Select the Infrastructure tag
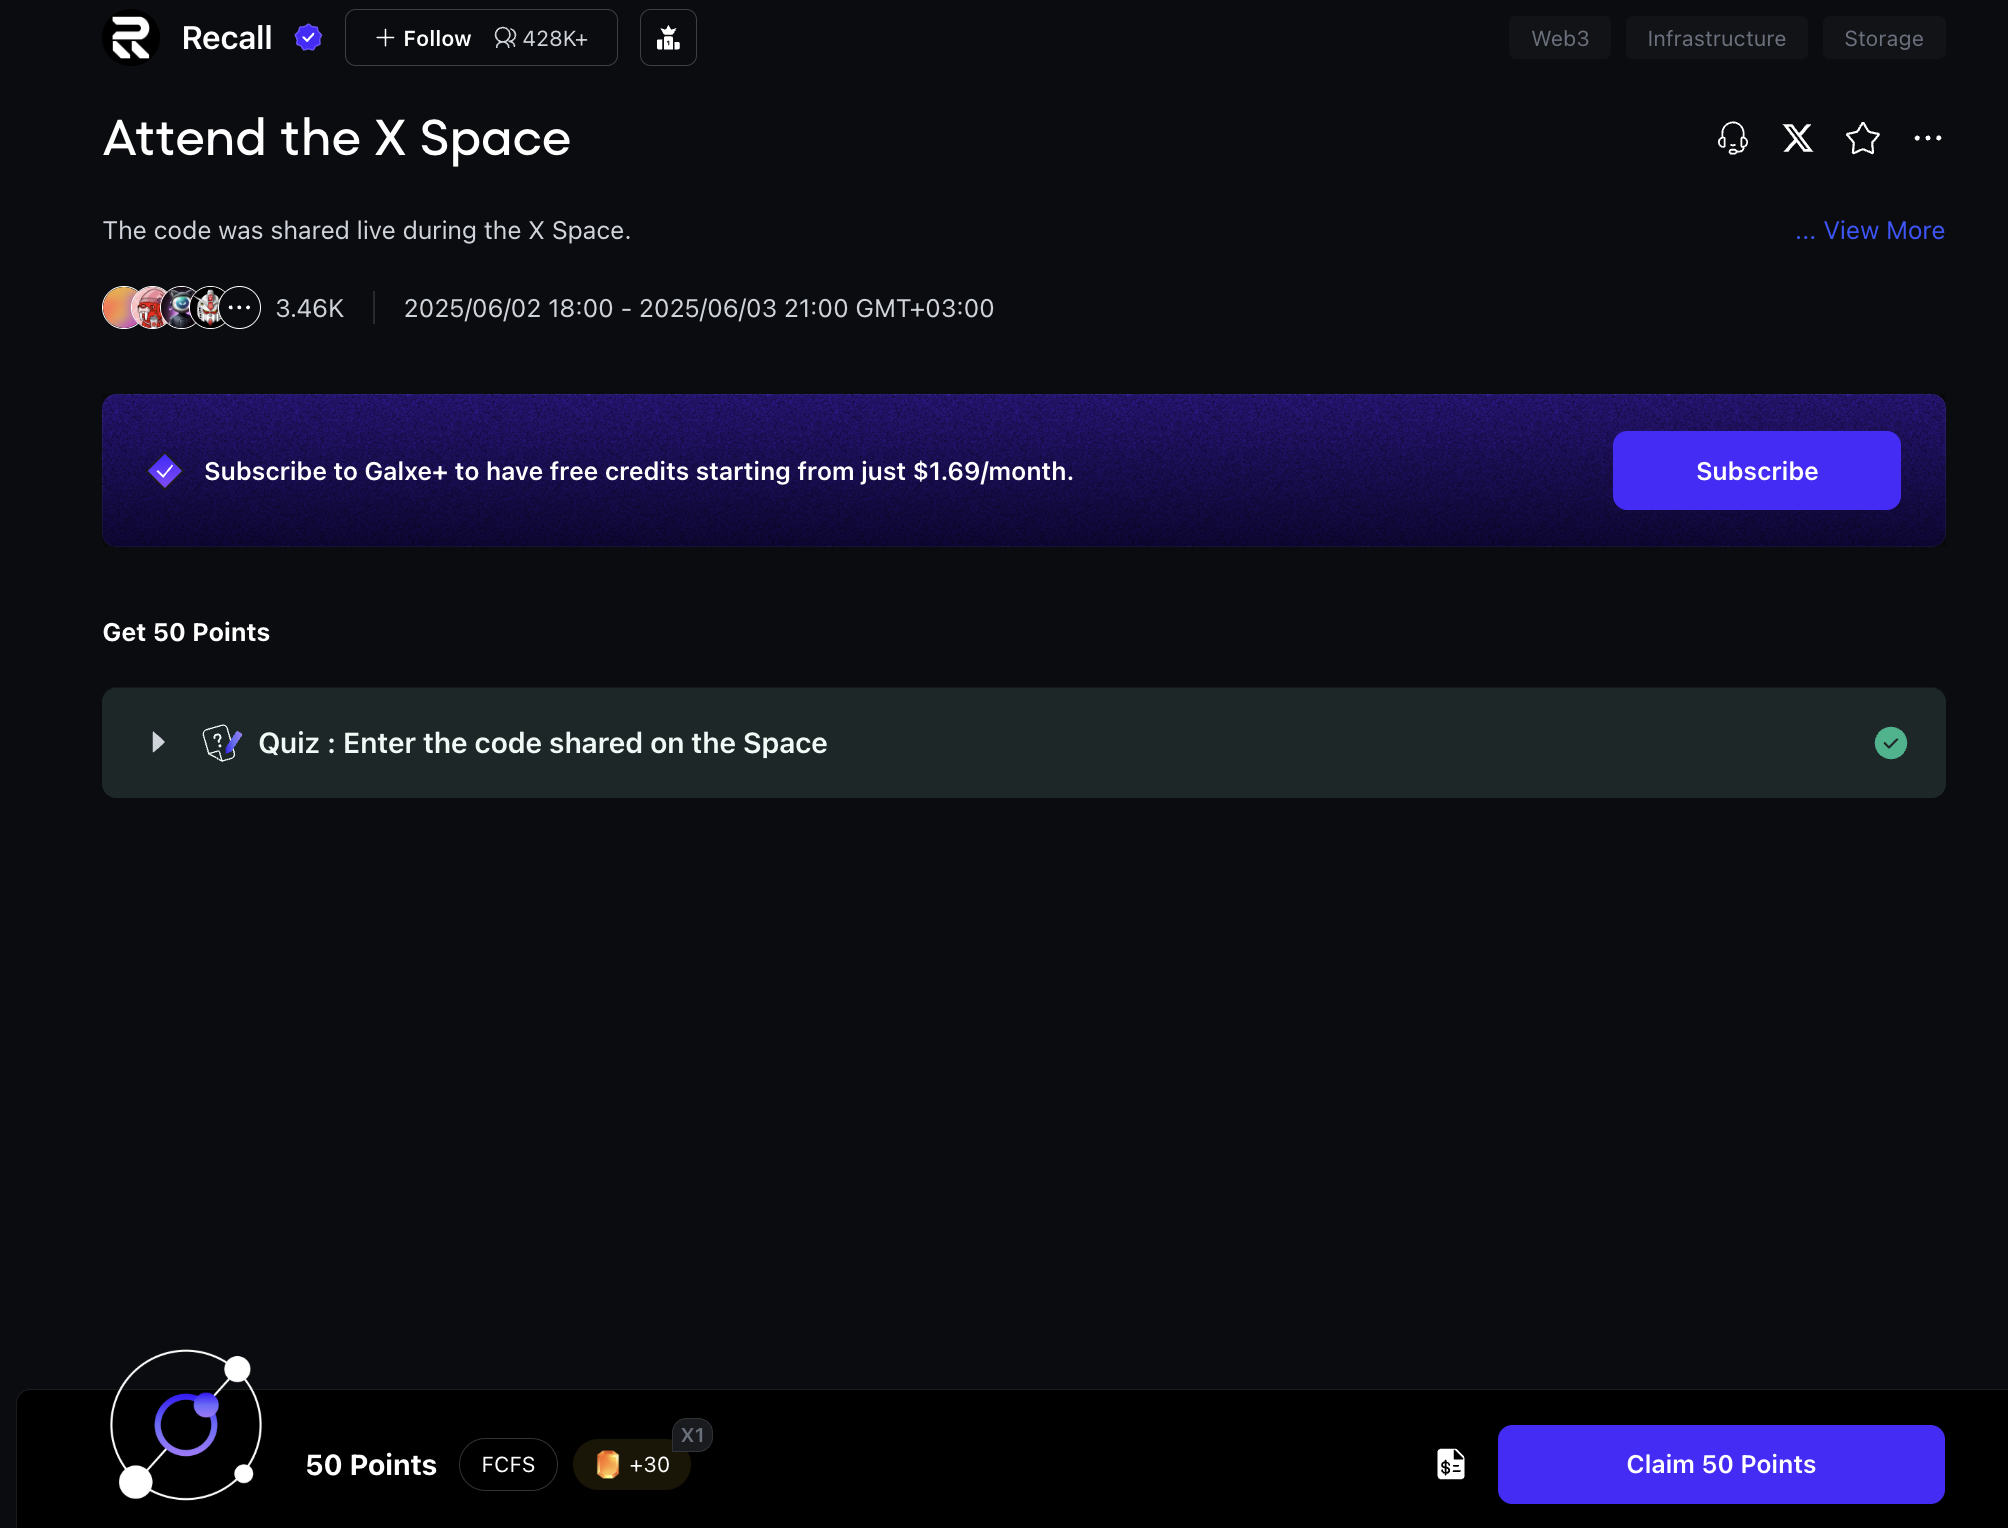This screenshot has width=2008, height=1528. coord(1716,38)
